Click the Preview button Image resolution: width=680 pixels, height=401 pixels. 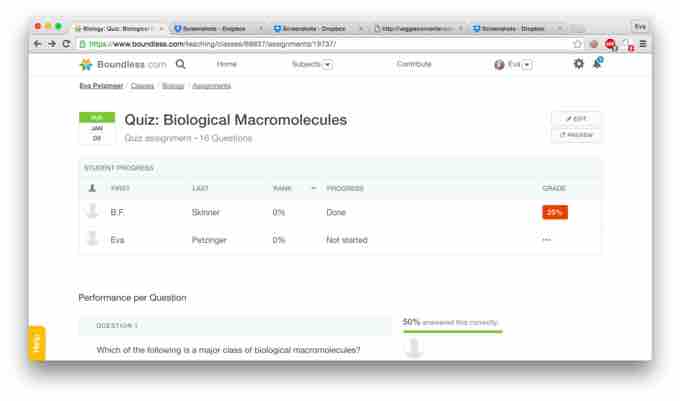576,135
